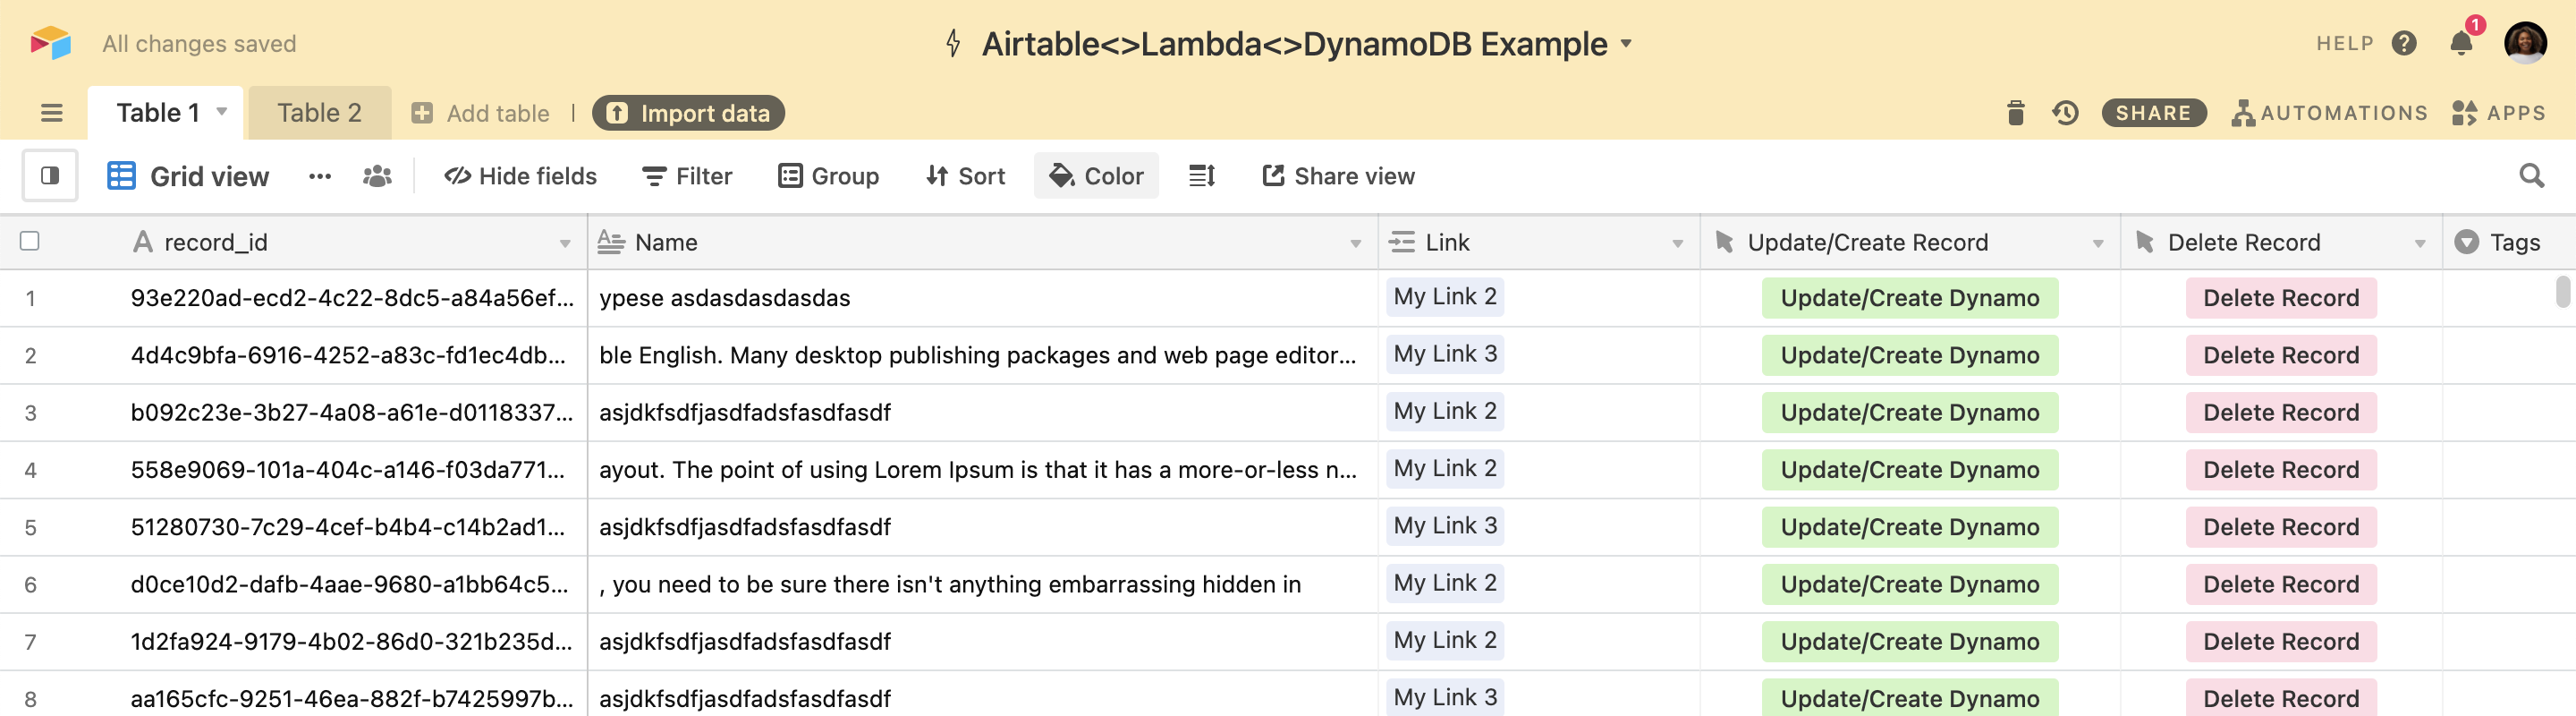The image size is (2576, 716).
Task: Open My Link 3 chip in row 2
Action: point(1445,353)
